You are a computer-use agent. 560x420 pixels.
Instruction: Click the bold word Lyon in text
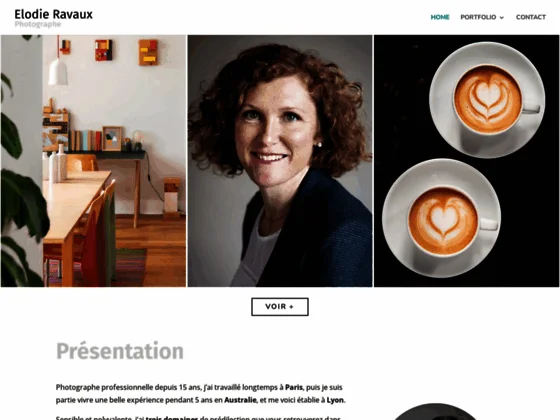point(335,400)
